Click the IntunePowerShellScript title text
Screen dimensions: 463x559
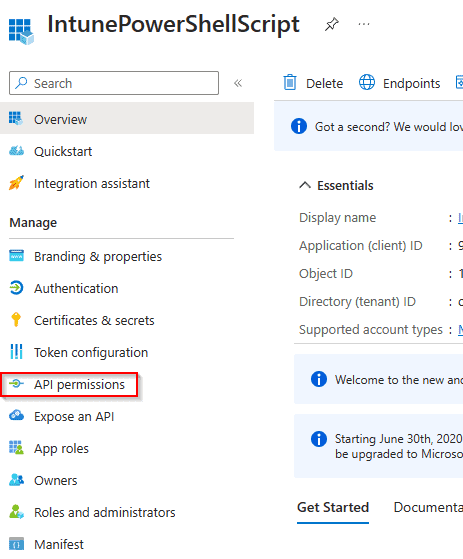pos(174,24)
